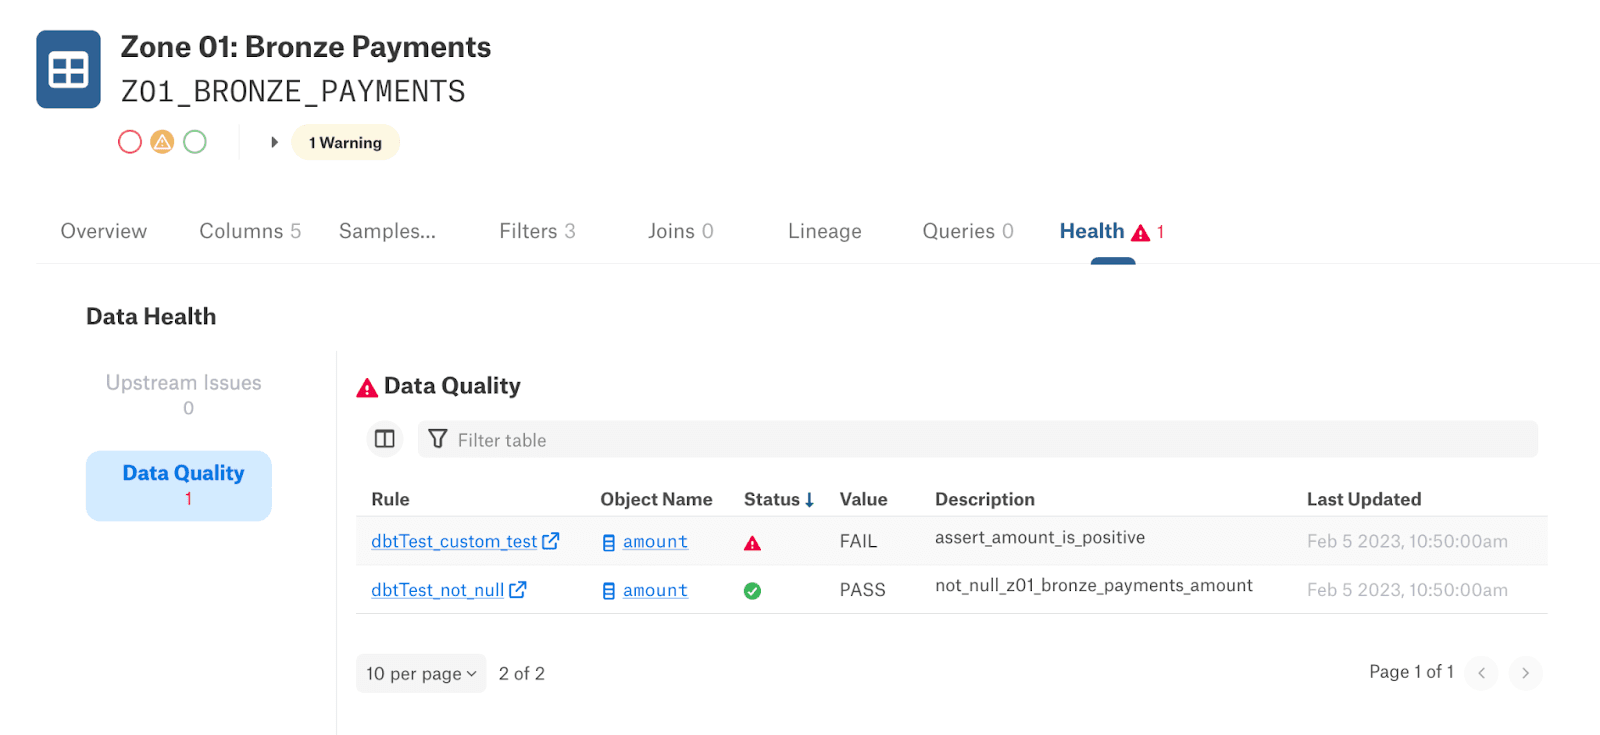Open external link icon for dbtTest_not_null
The width and height of the screenshot is (1600, 735).
click(518, 590)
